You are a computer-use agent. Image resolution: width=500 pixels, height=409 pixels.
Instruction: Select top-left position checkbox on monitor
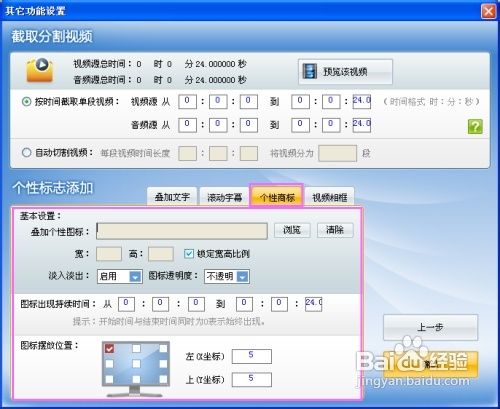coord(109,349)
